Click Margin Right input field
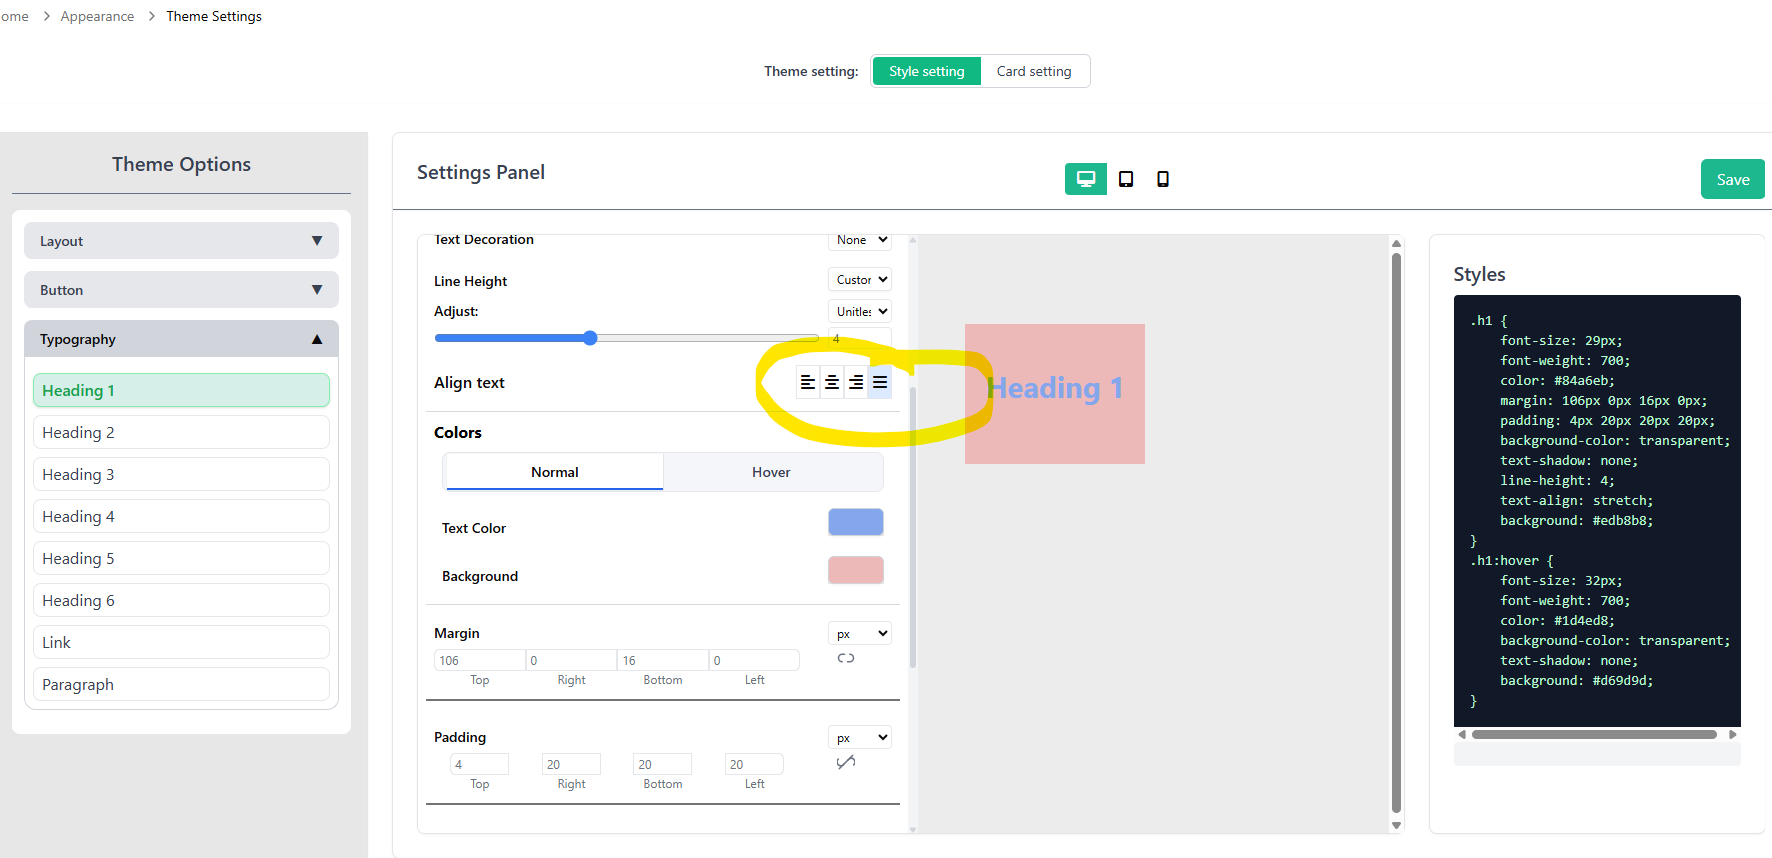The height and width of the screenshot is (858, 1772). (x=571, y=660)
